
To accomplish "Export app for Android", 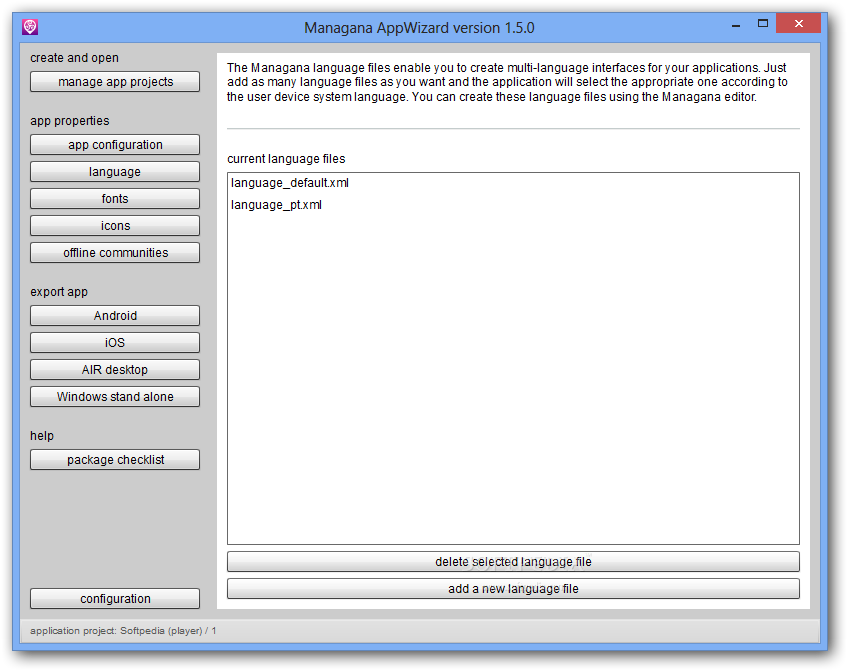I will 115,316.
